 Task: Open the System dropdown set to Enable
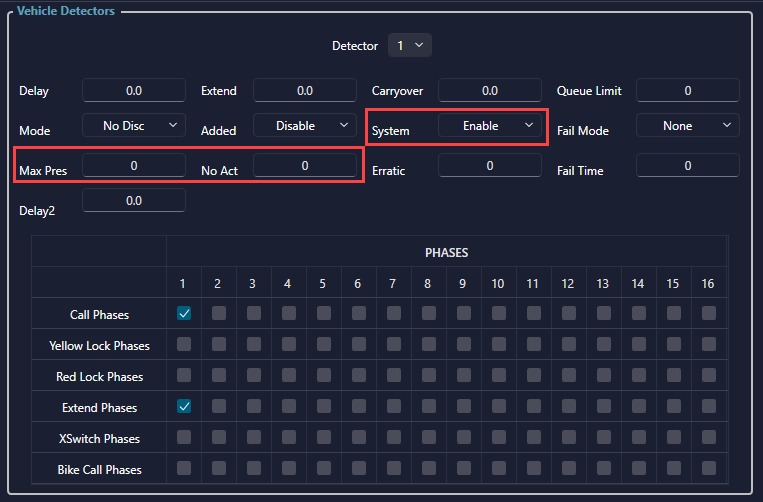[490, 126]
